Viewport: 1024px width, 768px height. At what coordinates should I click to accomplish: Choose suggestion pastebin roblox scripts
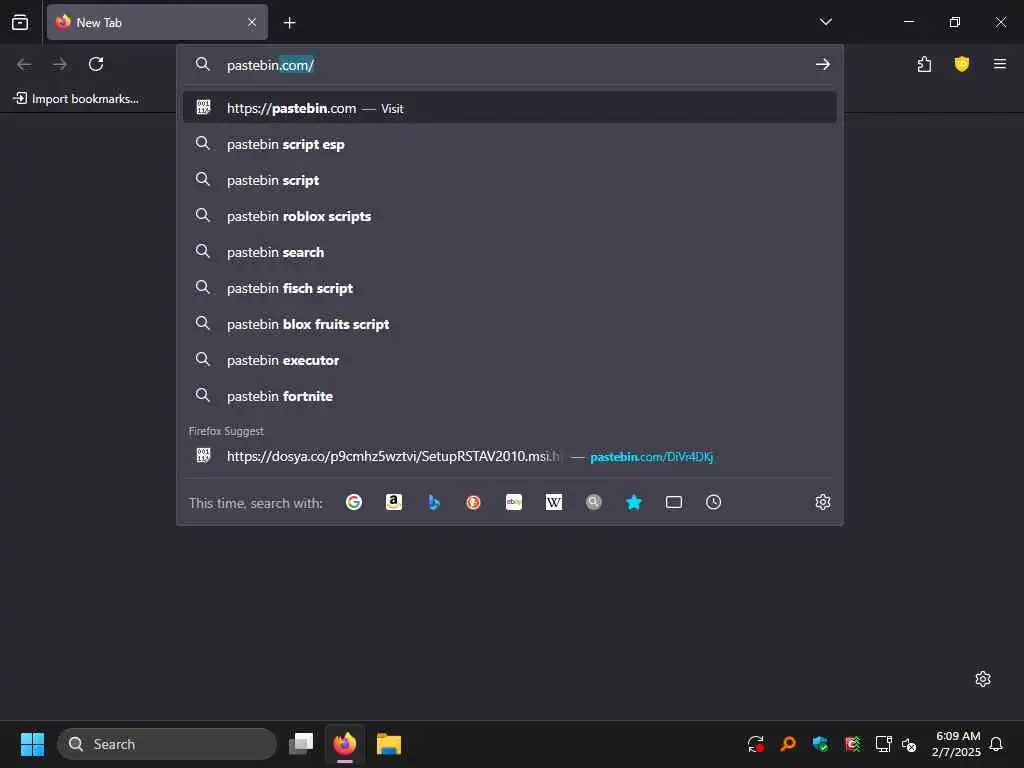pos(509,216)
